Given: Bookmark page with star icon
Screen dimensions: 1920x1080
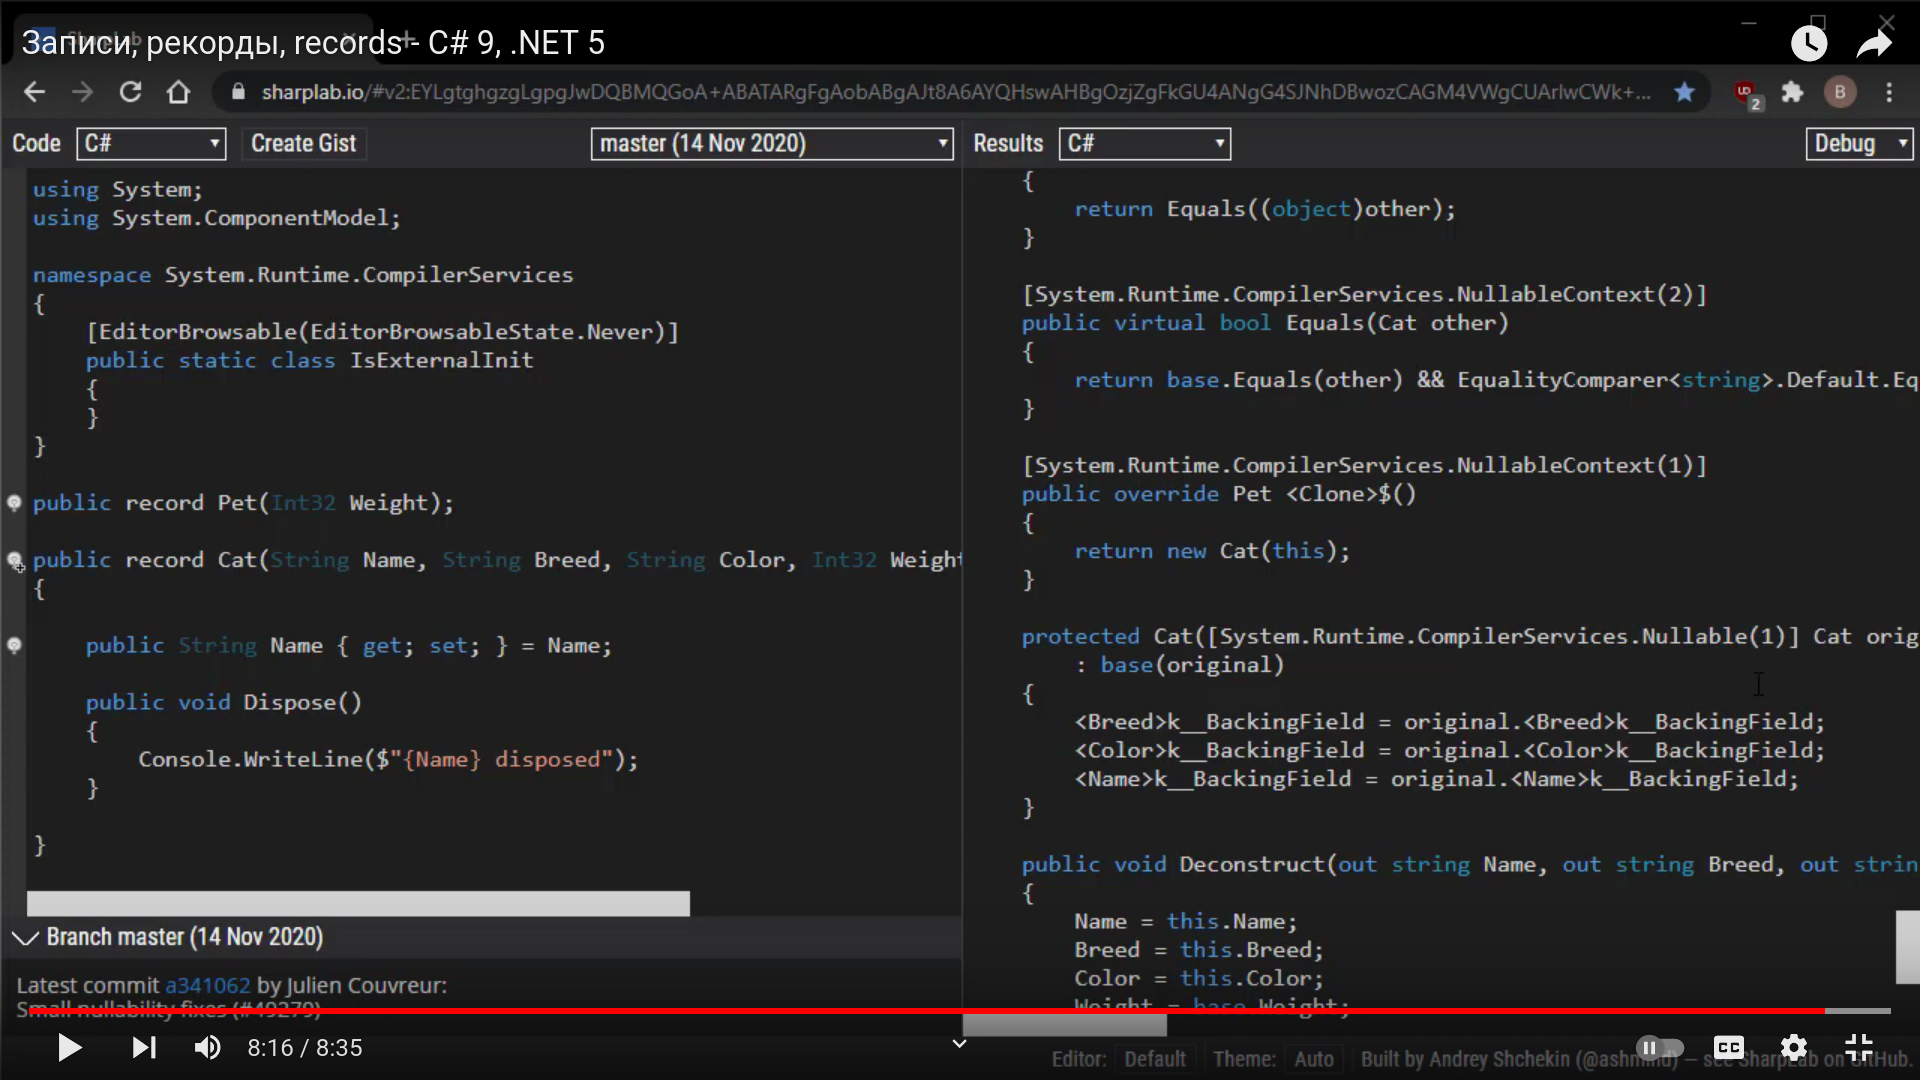Looking at the screenshot, I should 1685,92.
